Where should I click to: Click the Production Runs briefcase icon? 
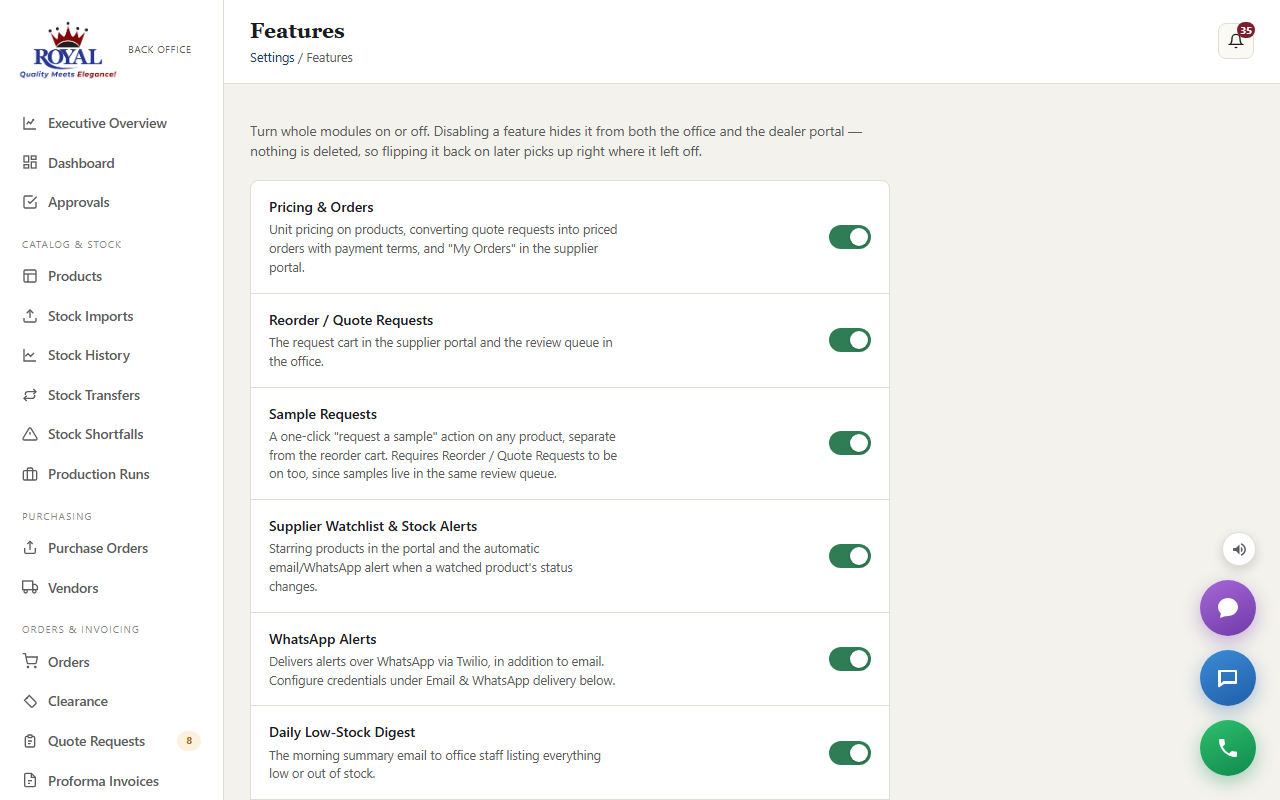tap(30, 474)
